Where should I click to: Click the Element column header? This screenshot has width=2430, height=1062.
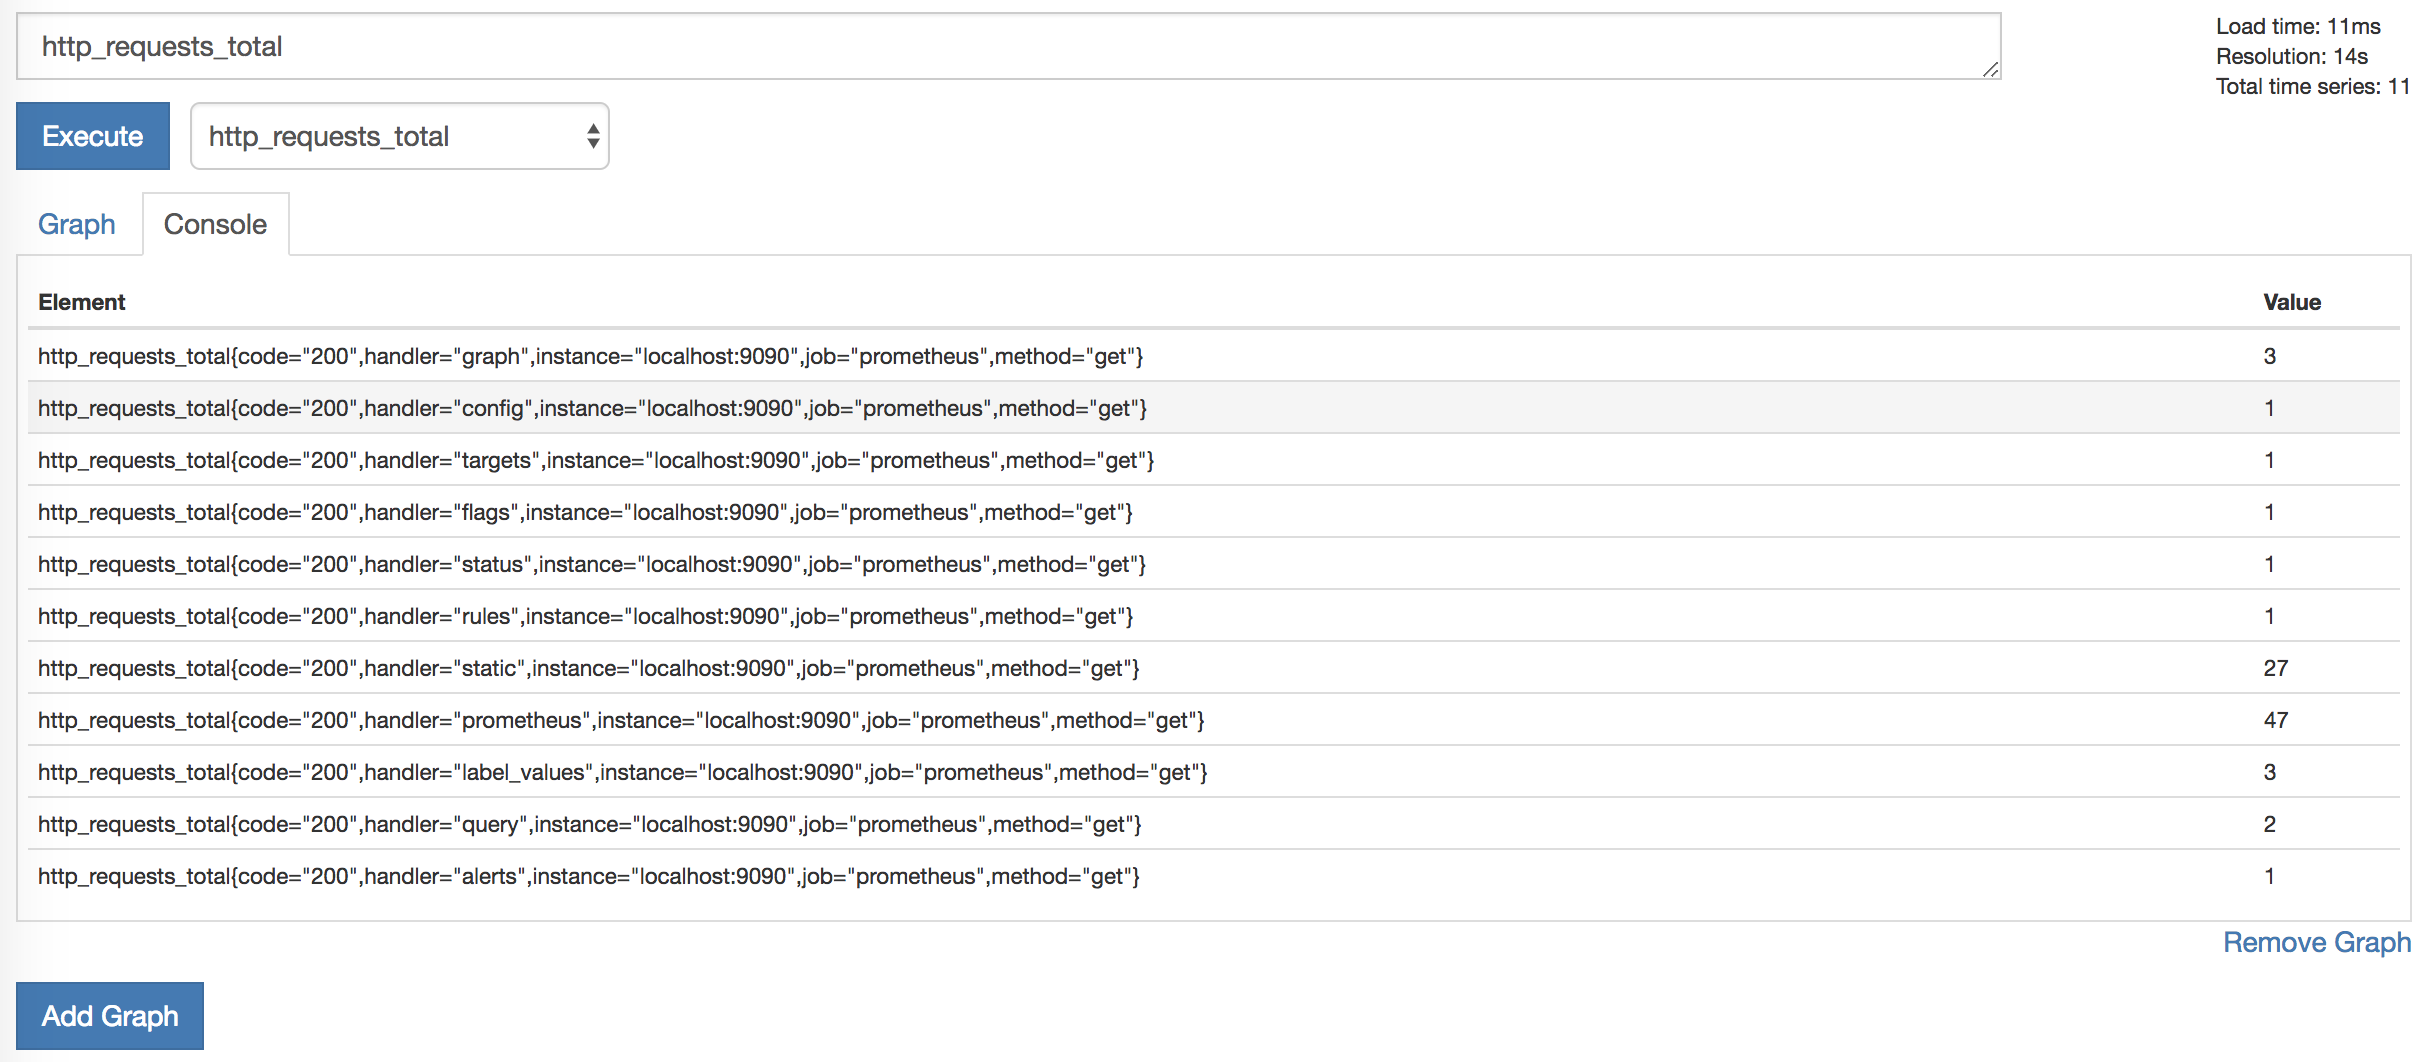click(x=82, y=302)
